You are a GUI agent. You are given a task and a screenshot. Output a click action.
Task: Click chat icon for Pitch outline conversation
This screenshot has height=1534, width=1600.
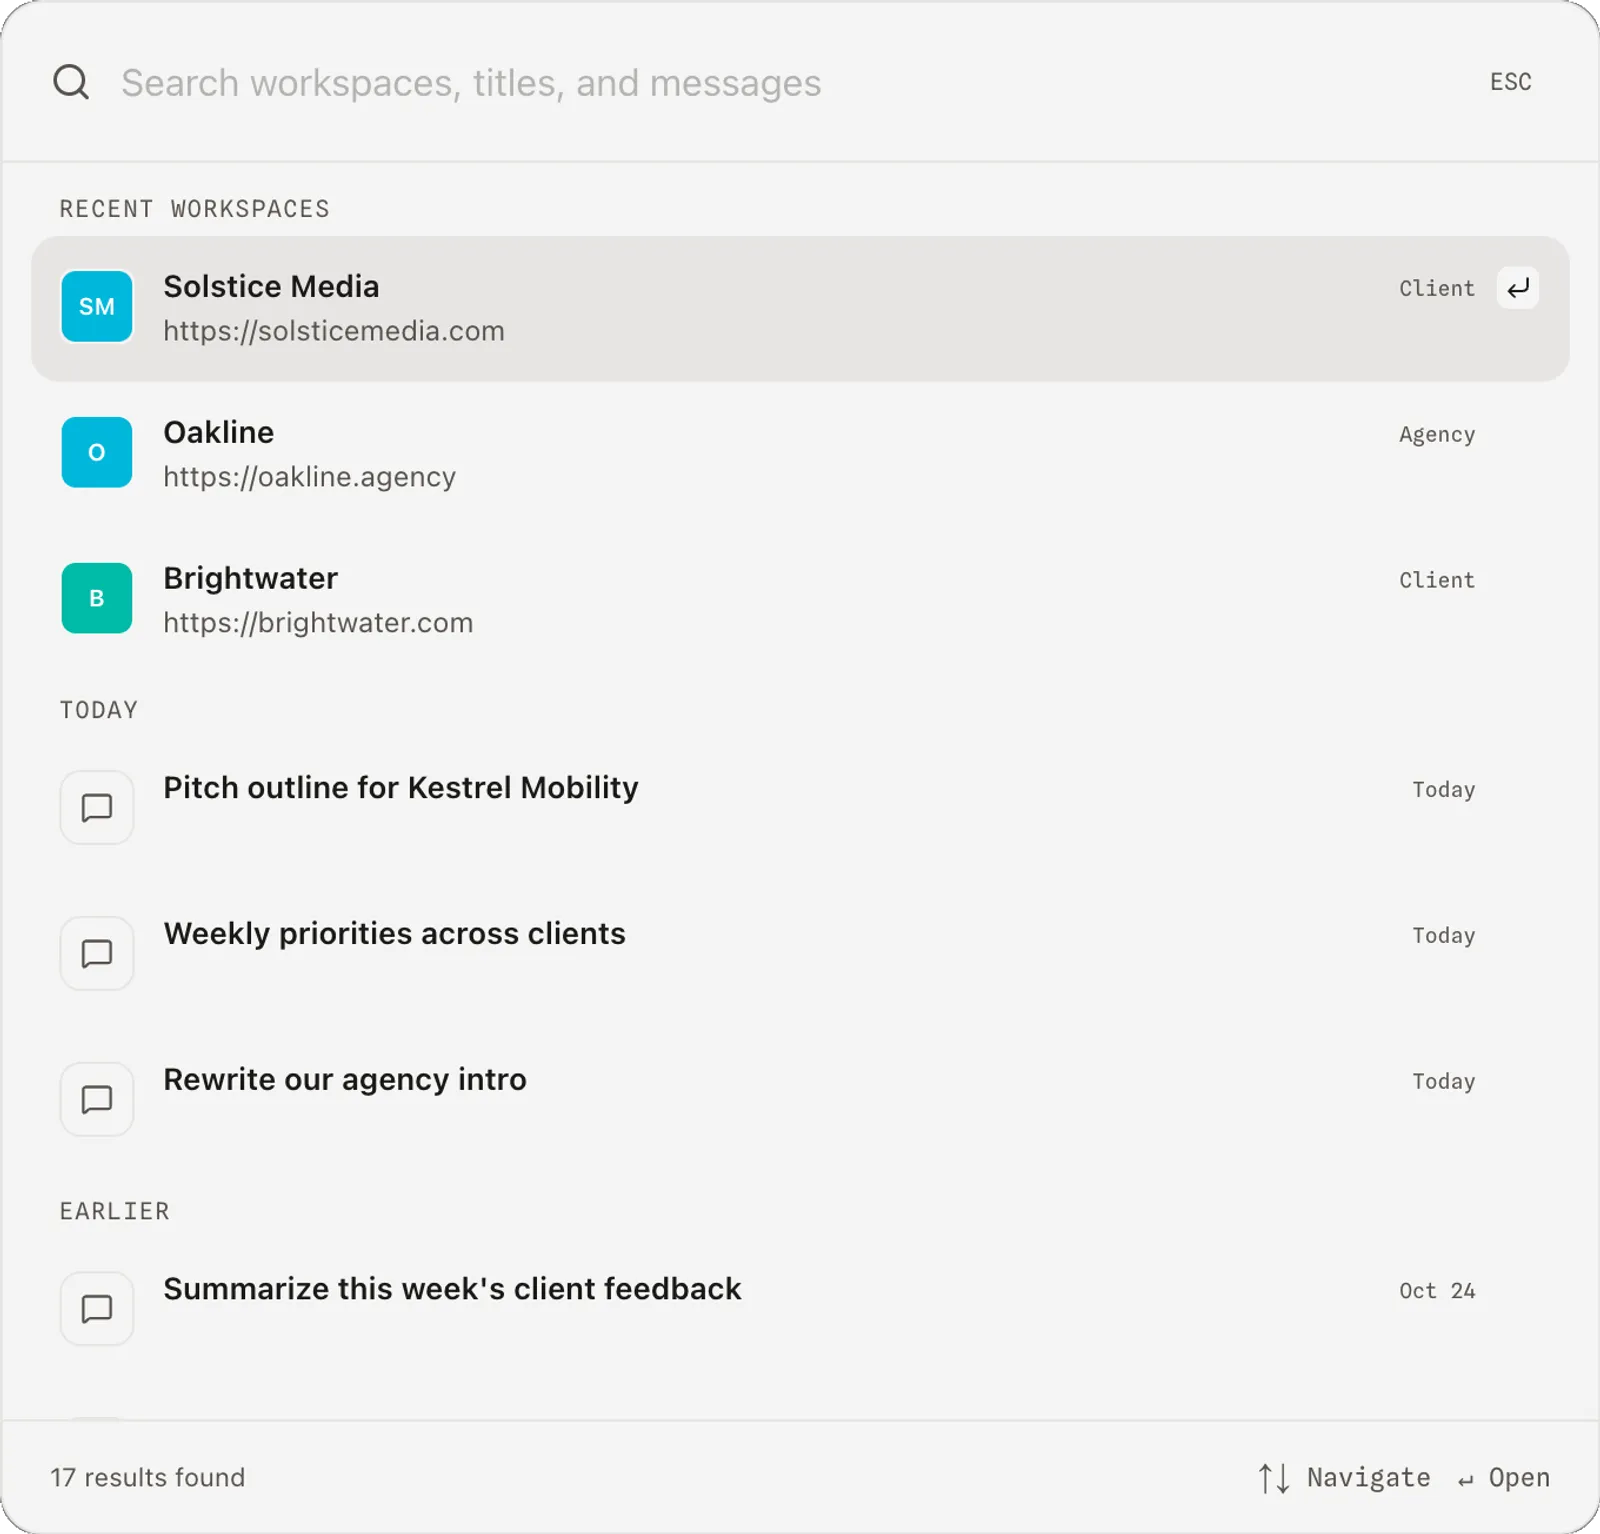(97, 807)
